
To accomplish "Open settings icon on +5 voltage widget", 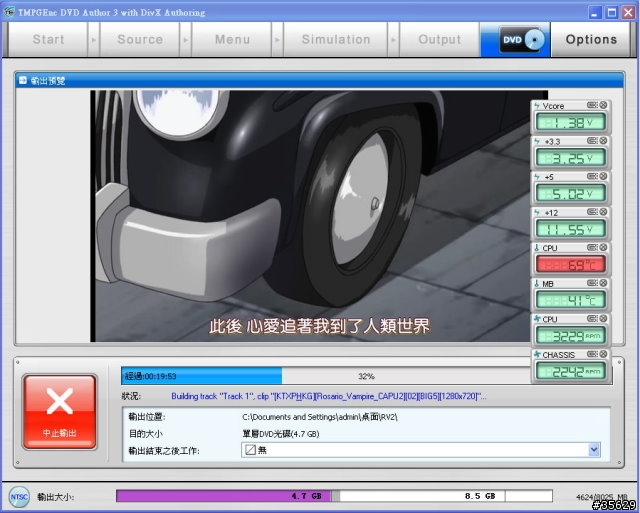I will coord(592,176).
